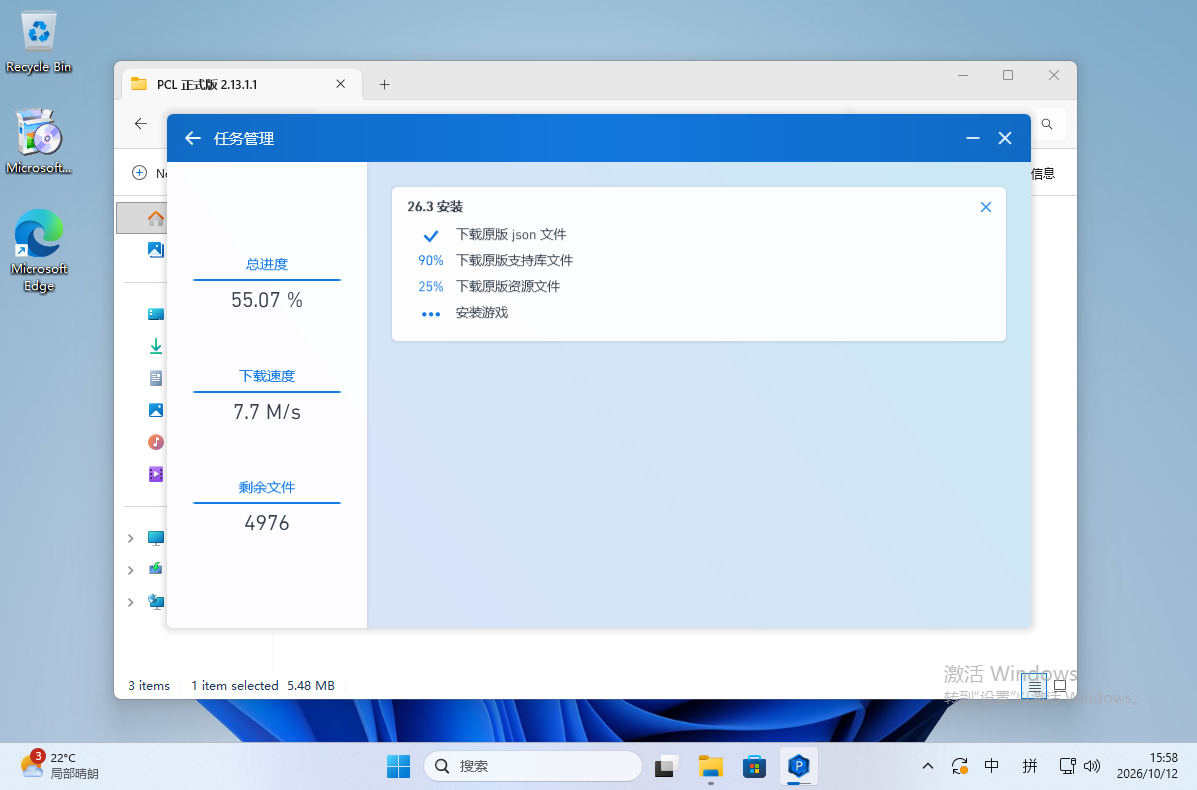Image resolution: width=1197 pixels, height=790 pixels.
Task: Open the Downloads arrow icon in the Explorer sidebar
Action: [x=156, y=346]
